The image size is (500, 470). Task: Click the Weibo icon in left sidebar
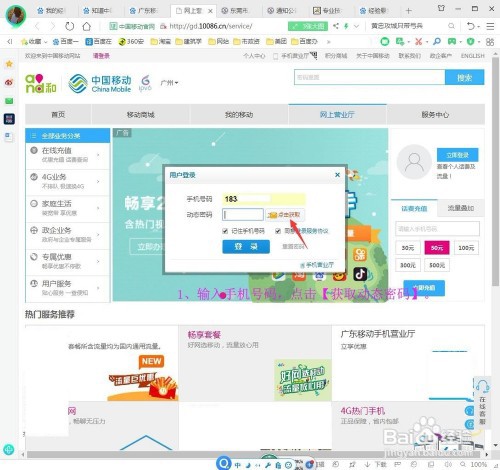[9, 82]
